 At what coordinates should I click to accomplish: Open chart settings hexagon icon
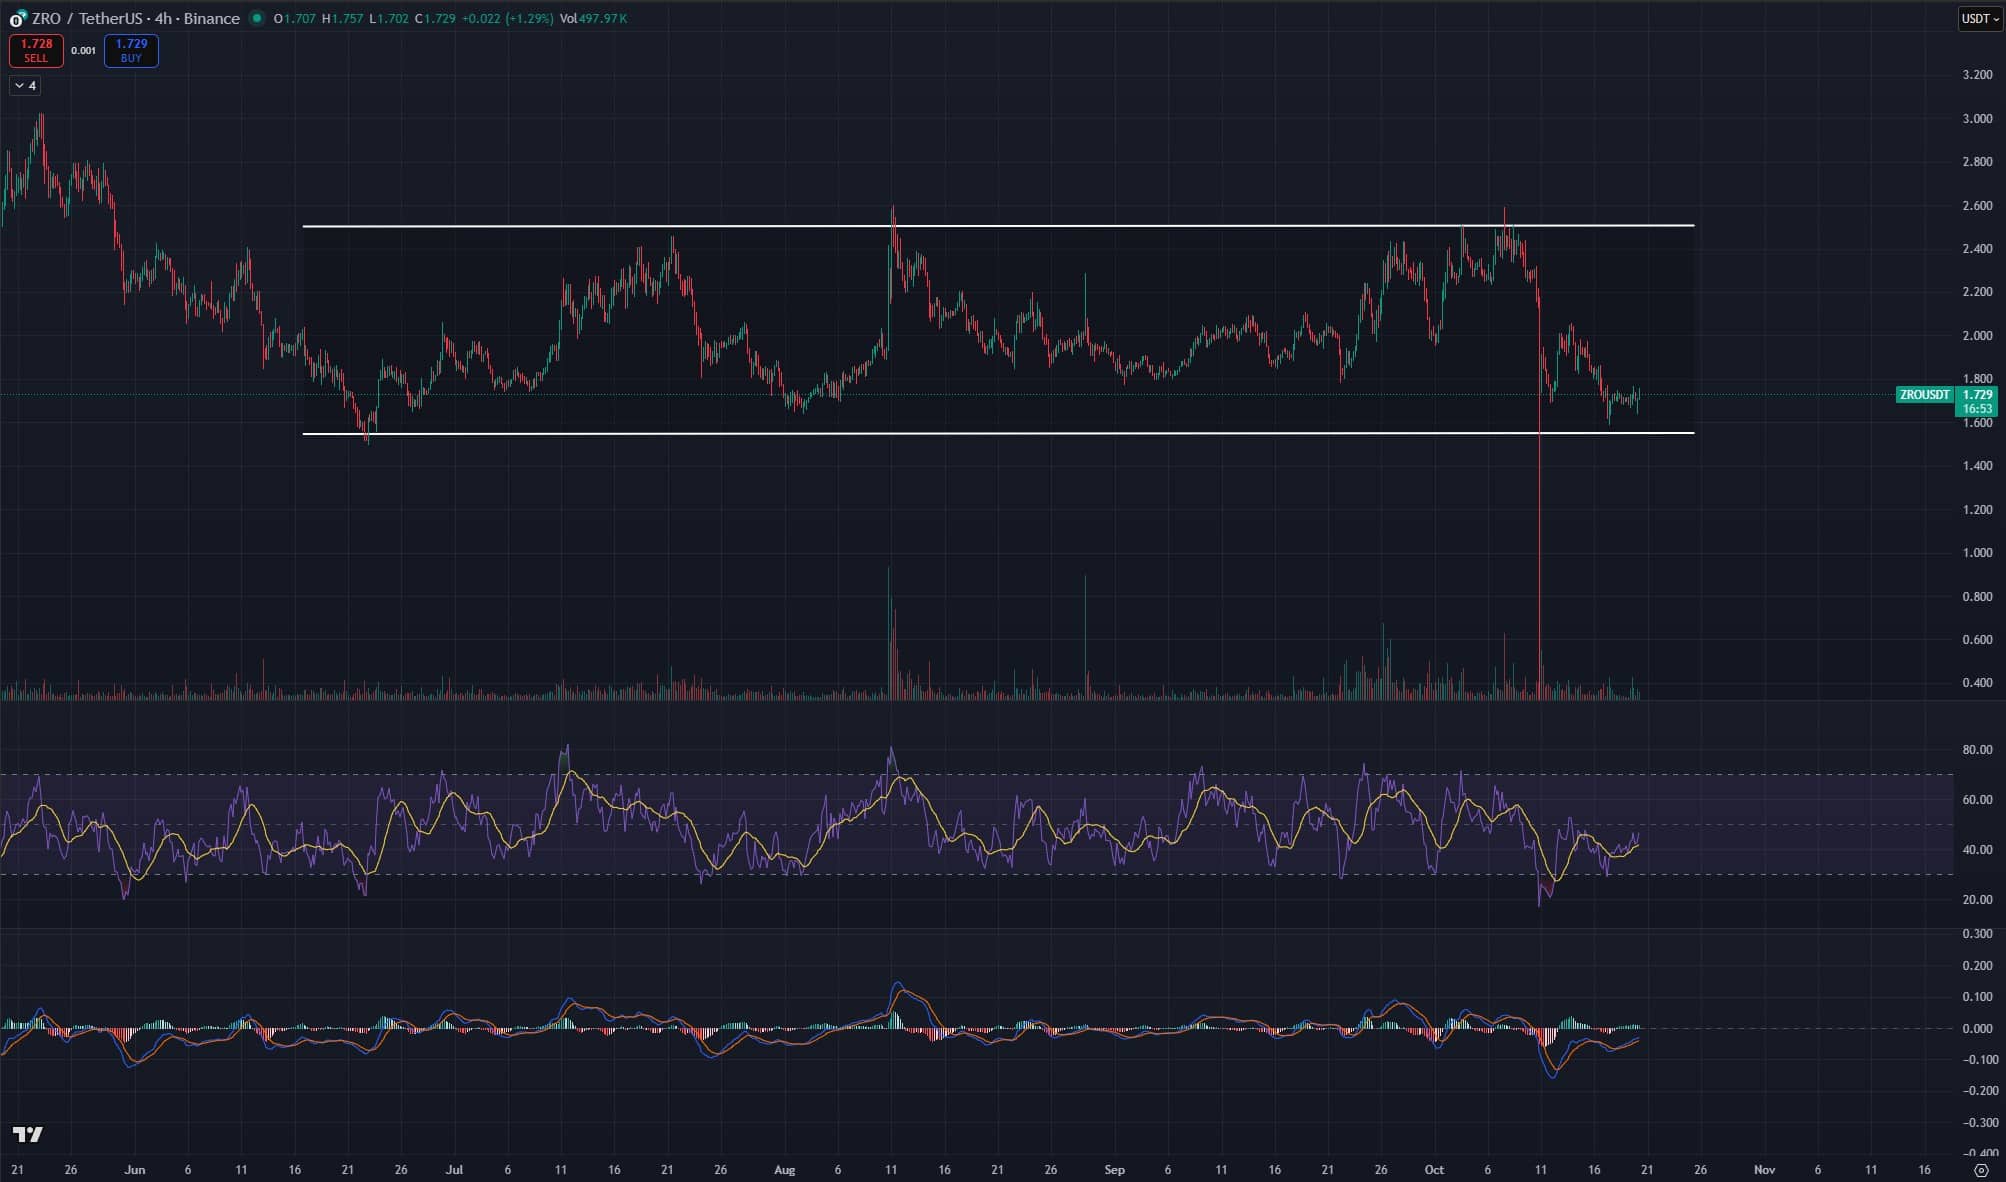point(1981,1169)
